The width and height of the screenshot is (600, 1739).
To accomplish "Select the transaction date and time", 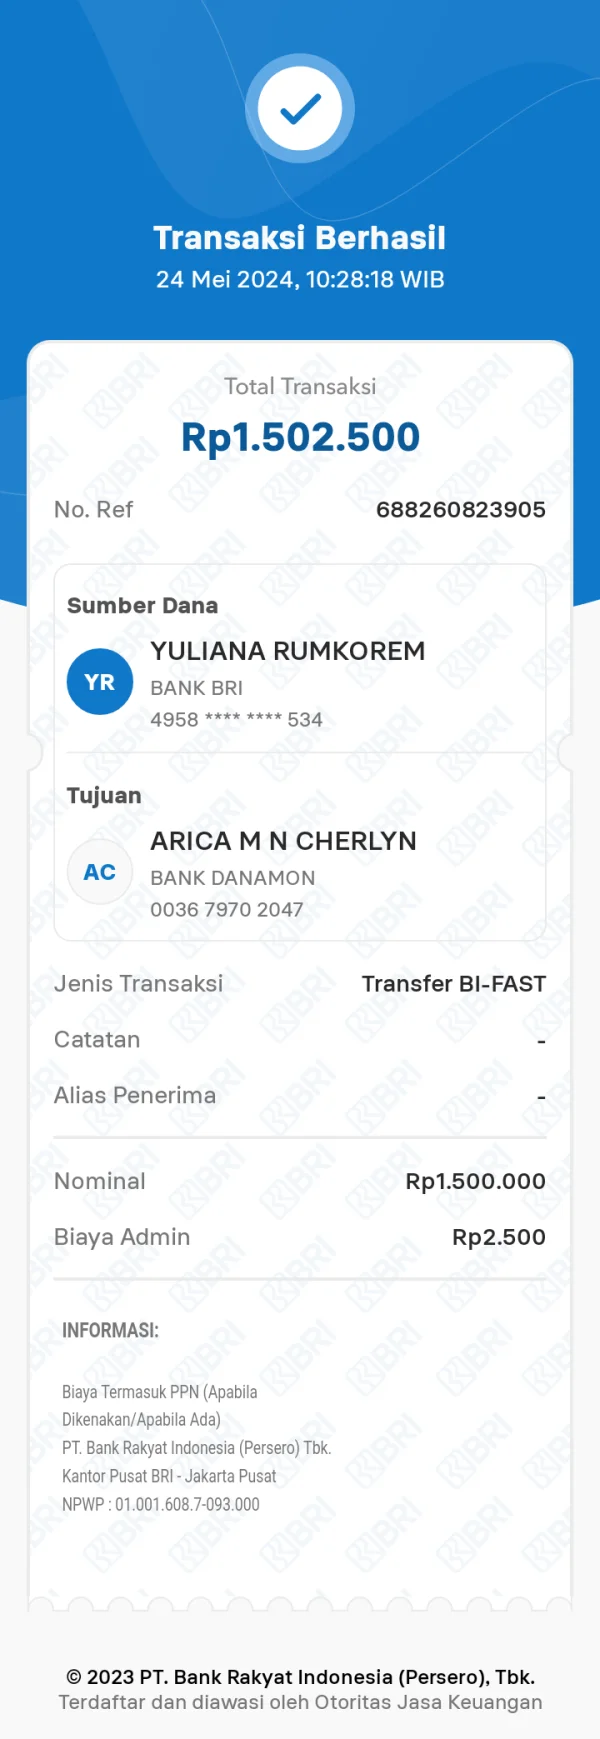I will coord(300,280).
